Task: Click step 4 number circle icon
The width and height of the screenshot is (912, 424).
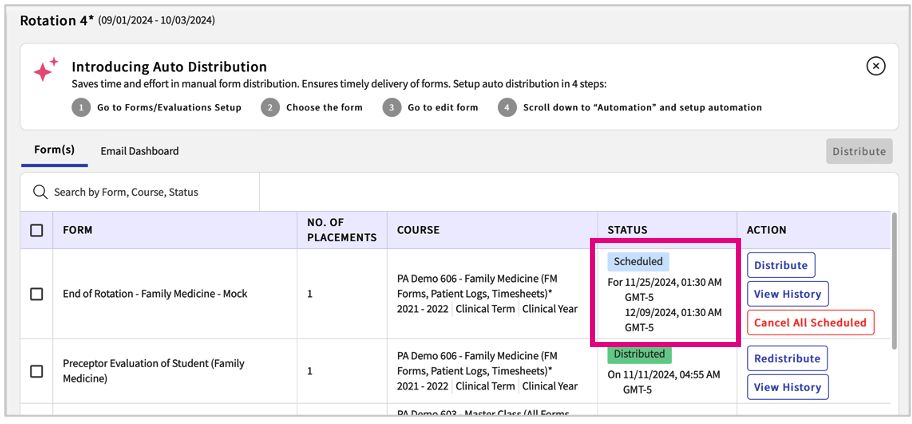Action: [x=507, y=108]
